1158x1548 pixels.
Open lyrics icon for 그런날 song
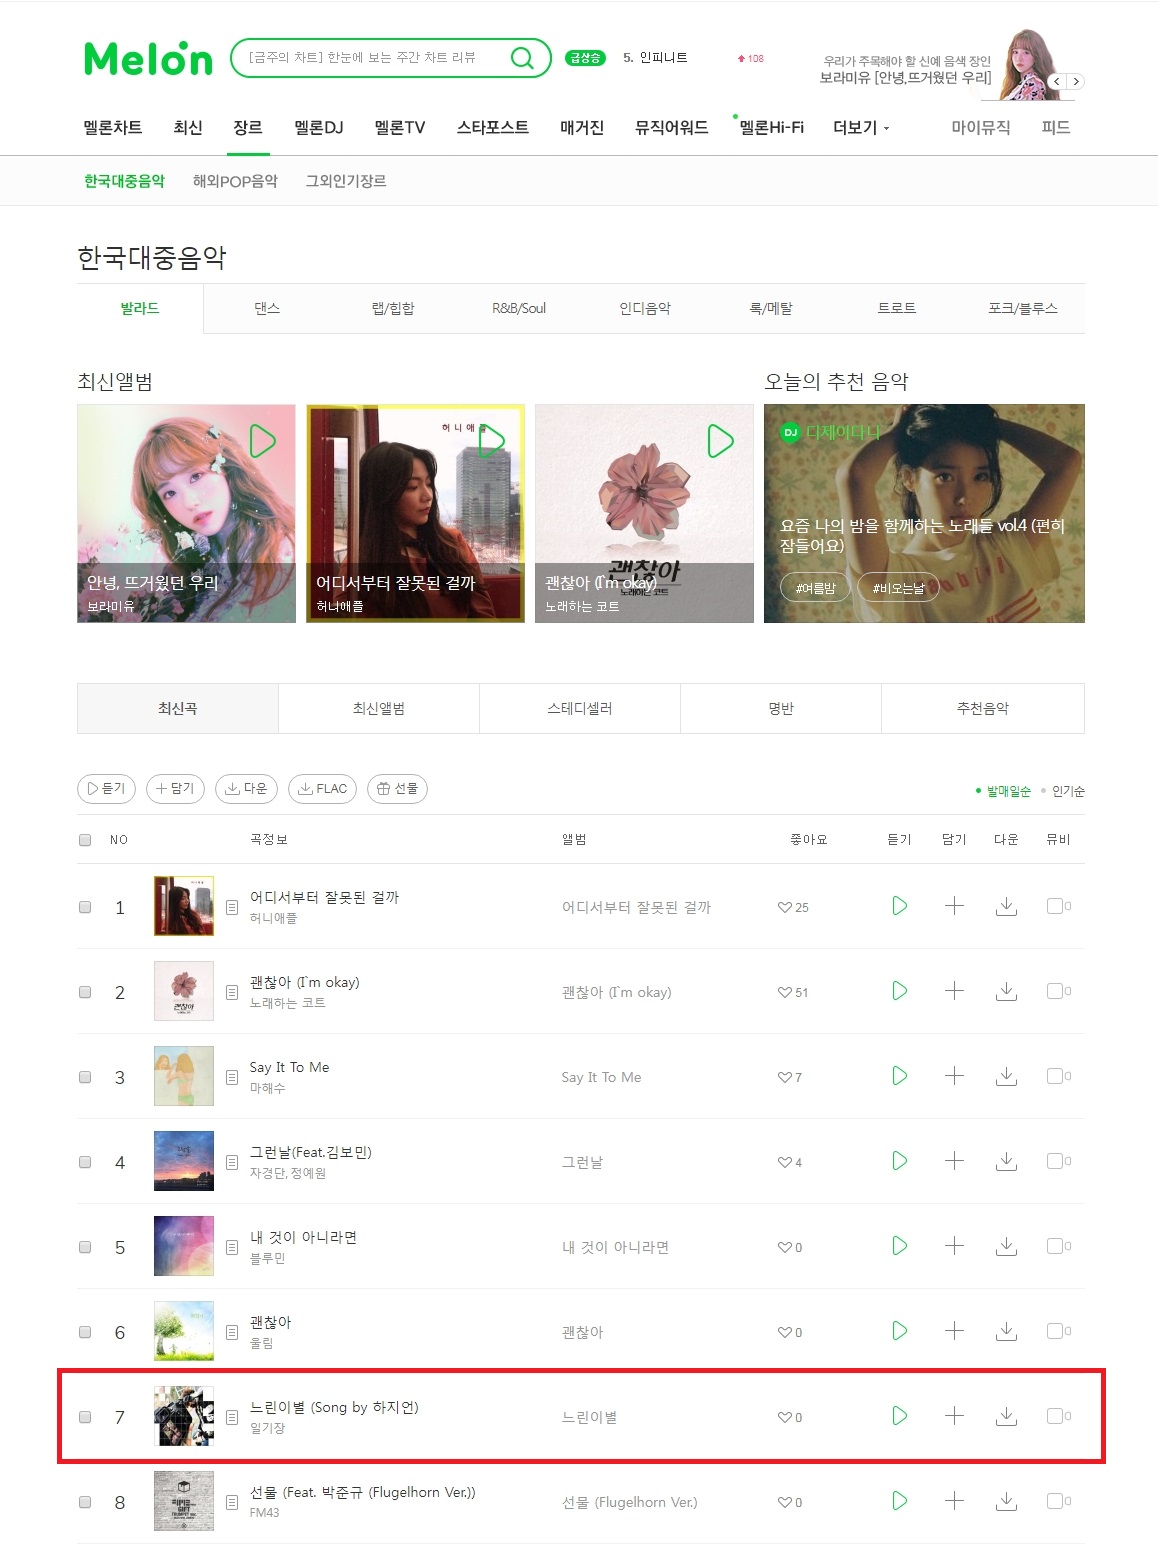coord(232,1162)
